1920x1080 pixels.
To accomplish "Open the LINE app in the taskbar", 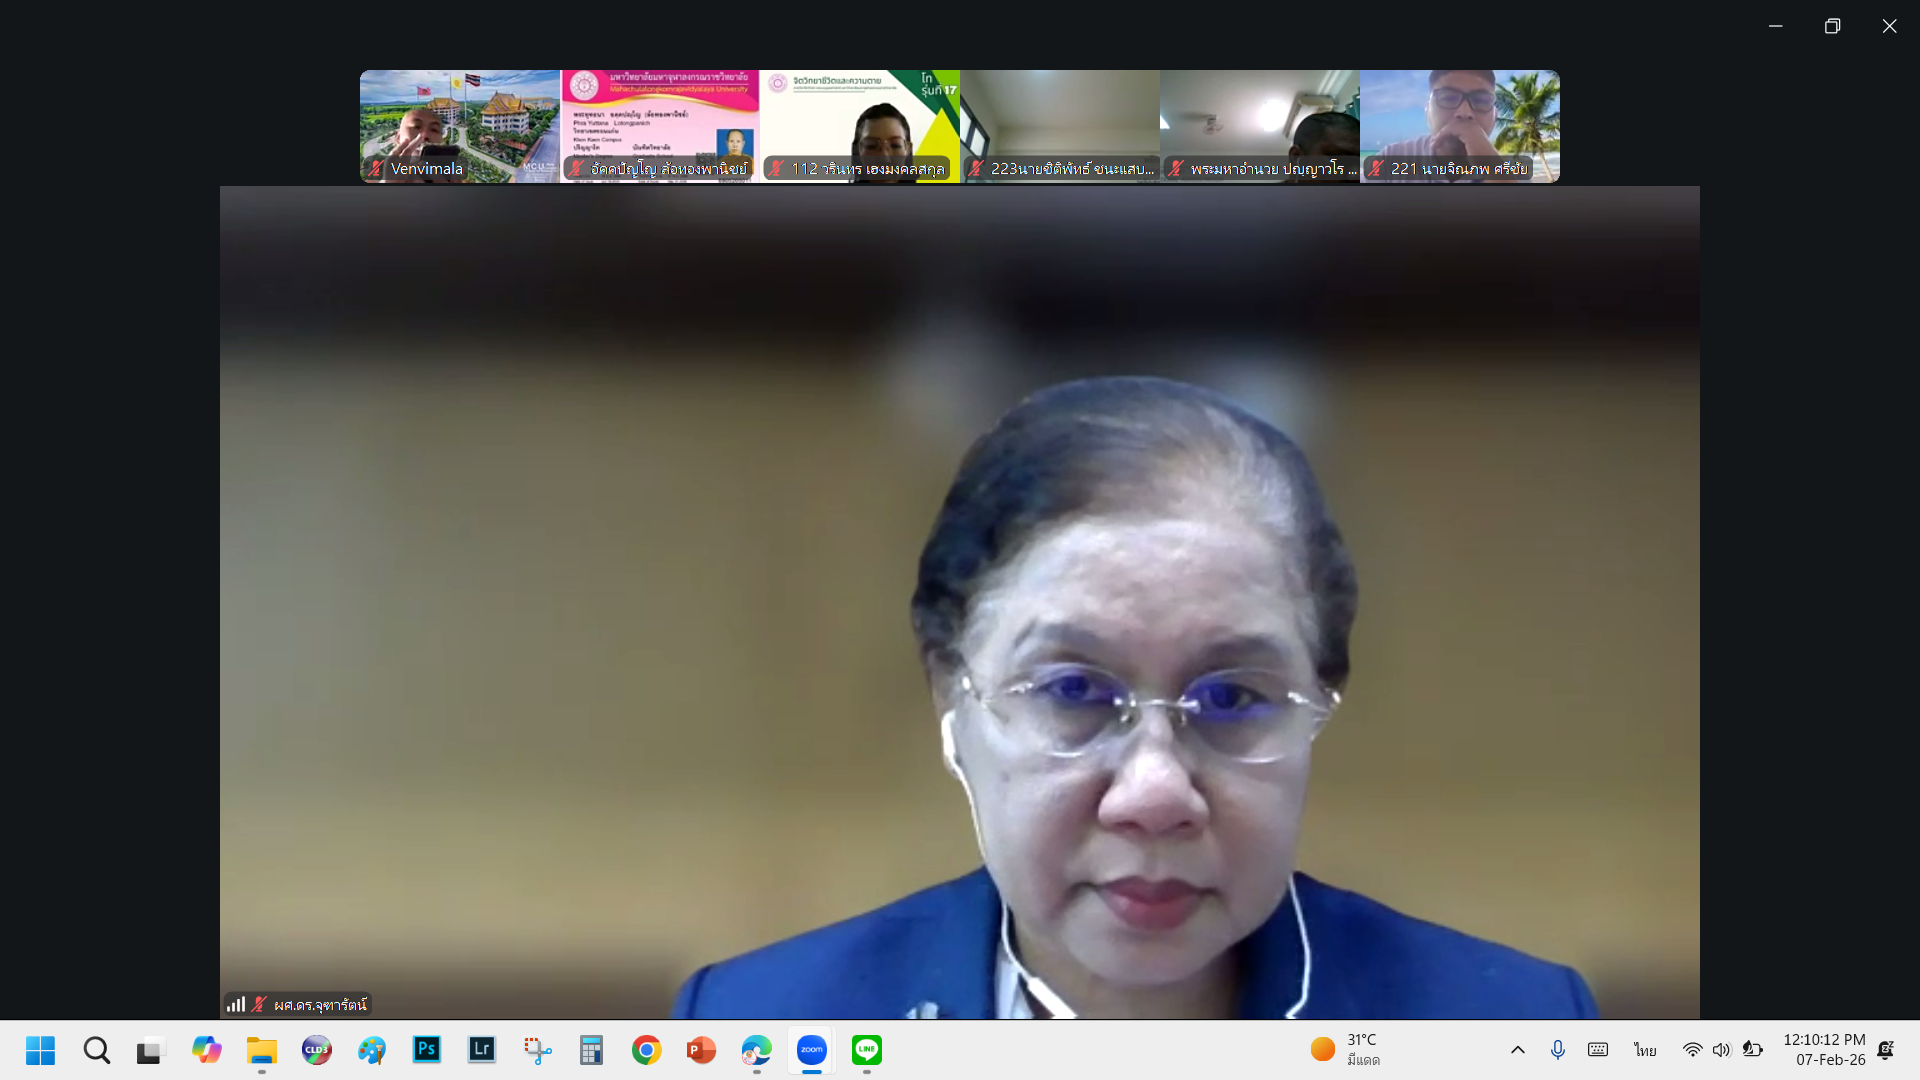I will pos(867,1050).
